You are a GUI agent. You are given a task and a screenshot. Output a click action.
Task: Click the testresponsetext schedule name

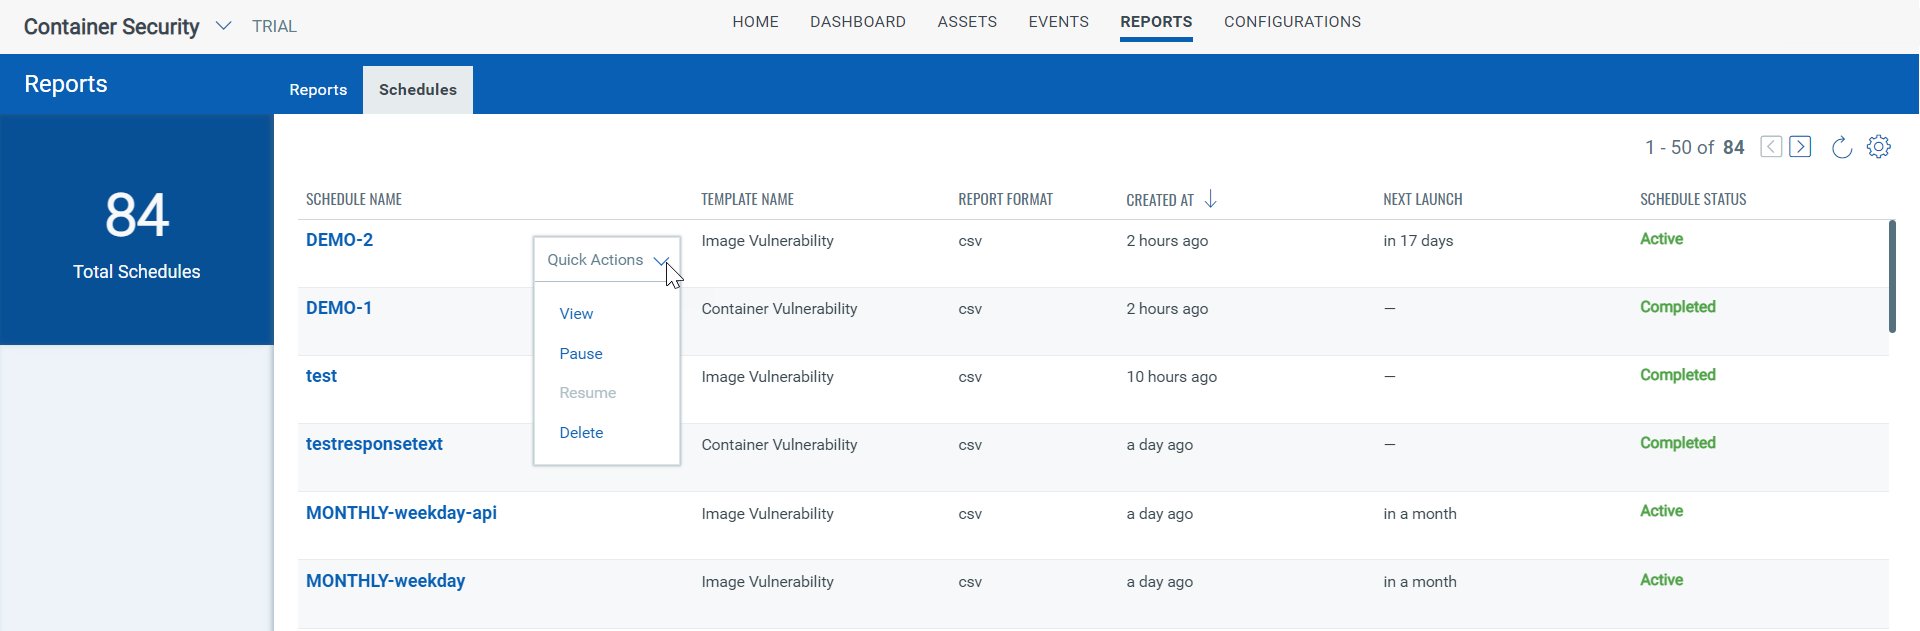click(374, 444)
